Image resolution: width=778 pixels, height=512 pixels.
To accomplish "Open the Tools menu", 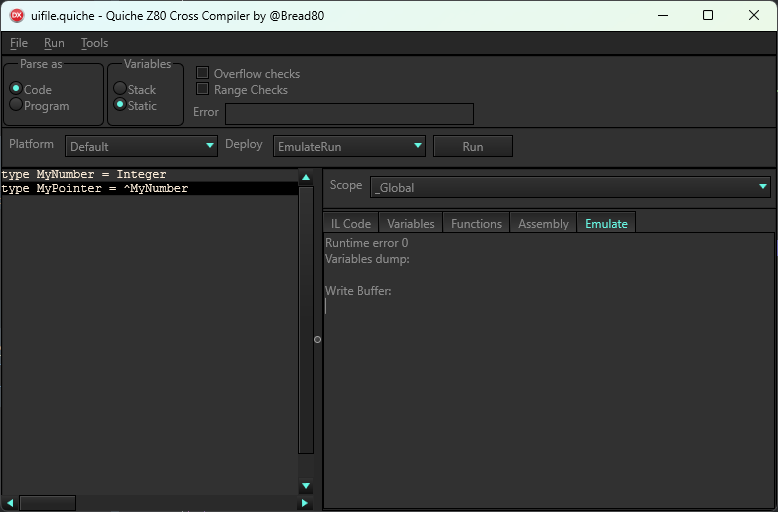I will pyautogui.click(x=94, y=43).
